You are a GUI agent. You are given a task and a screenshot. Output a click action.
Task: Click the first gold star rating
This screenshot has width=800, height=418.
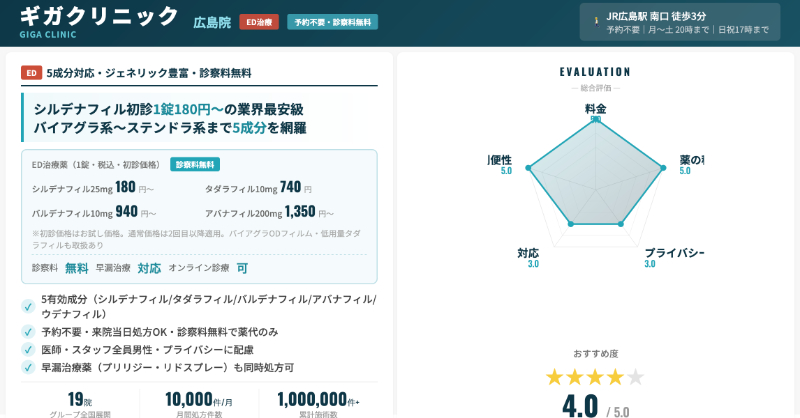pos(555,377)
